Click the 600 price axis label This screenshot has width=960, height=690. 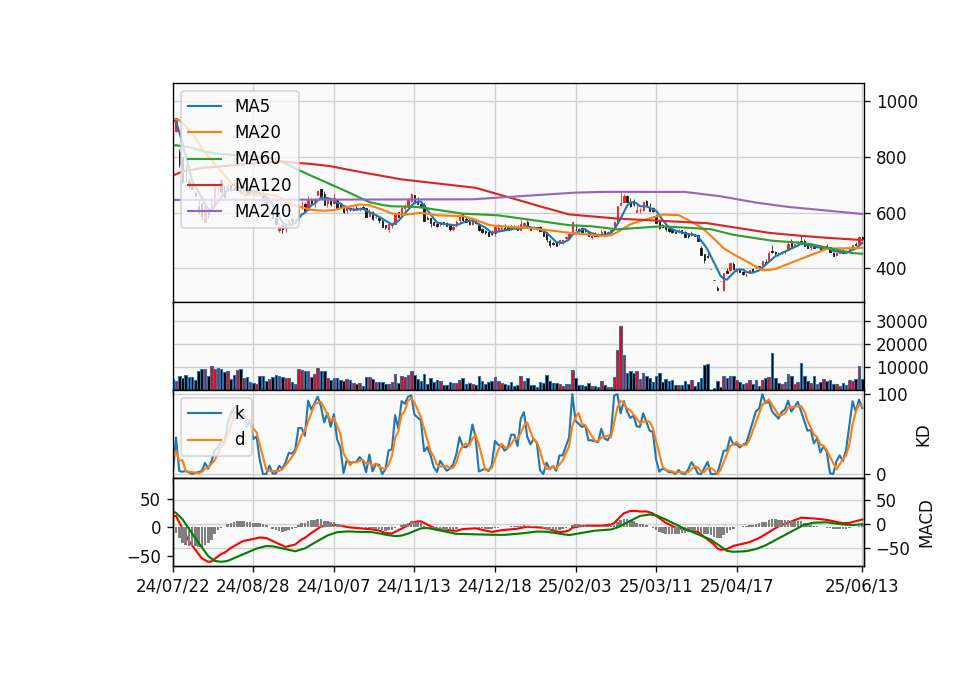coord(892,214)
